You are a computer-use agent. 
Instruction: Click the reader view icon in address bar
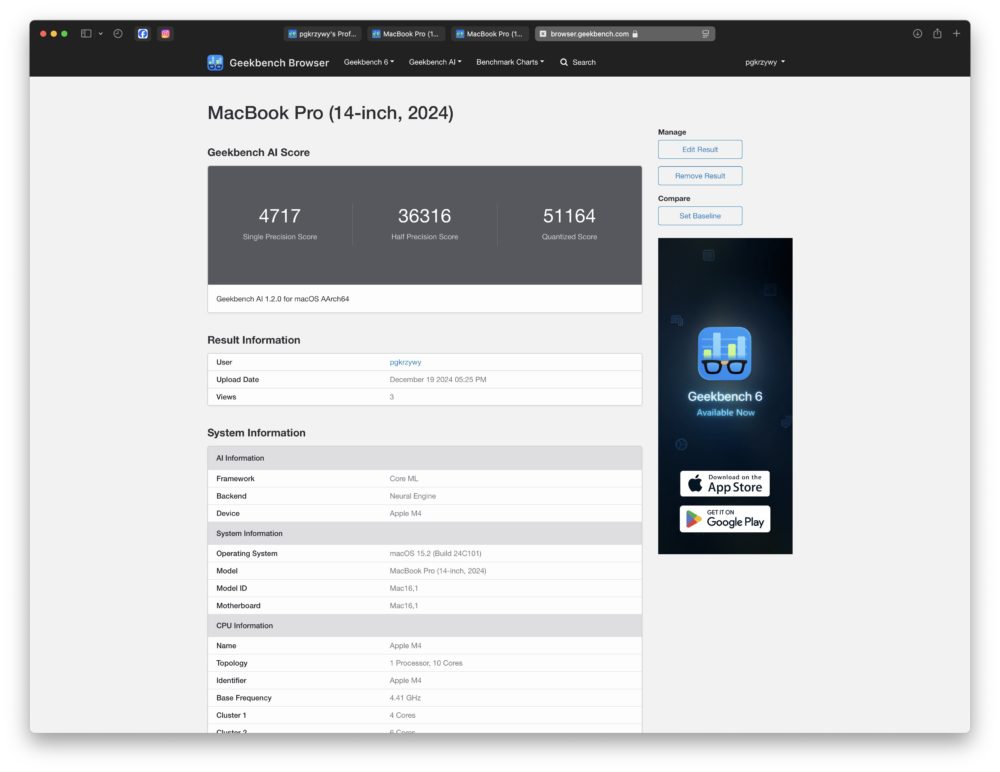point(705,34)
